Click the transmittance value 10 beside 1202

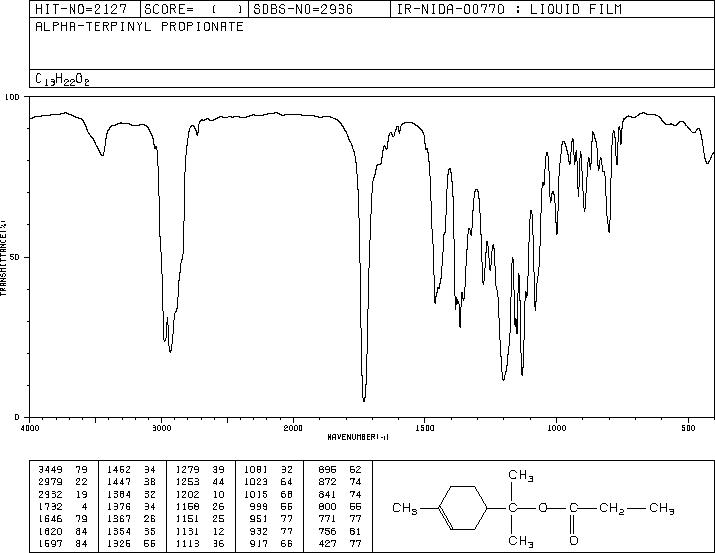click(218, 494)
